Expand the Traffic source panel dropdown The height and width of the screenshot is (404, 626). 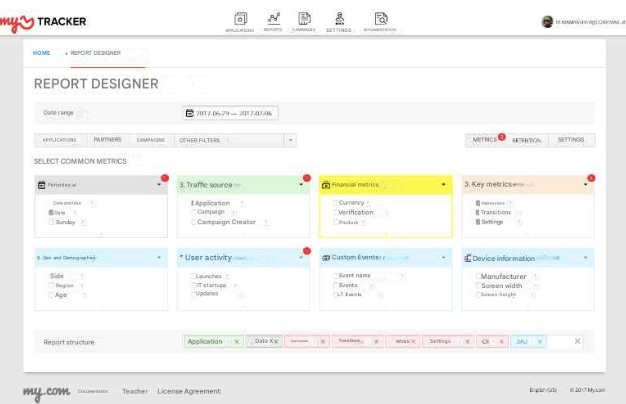tap(301, 185)
